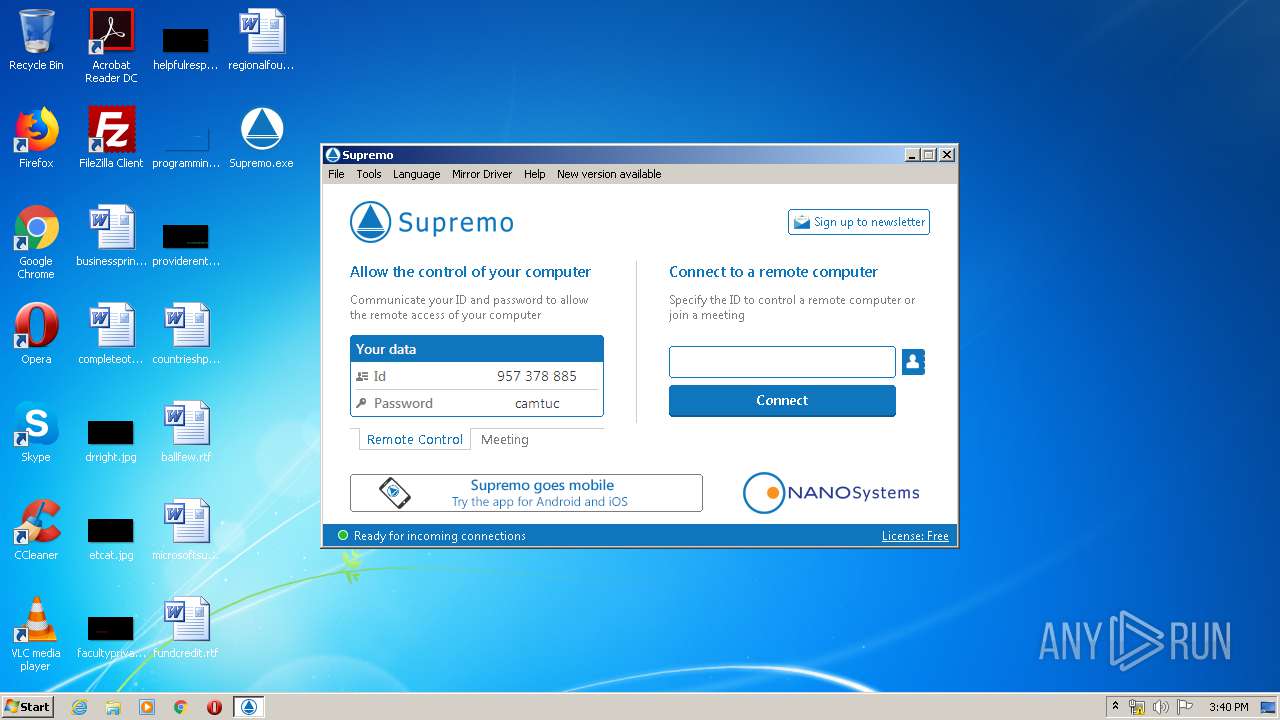Screen dimensions: 1280x720
Task: Select the completeot Word document icon
Action: click(111, 334)
